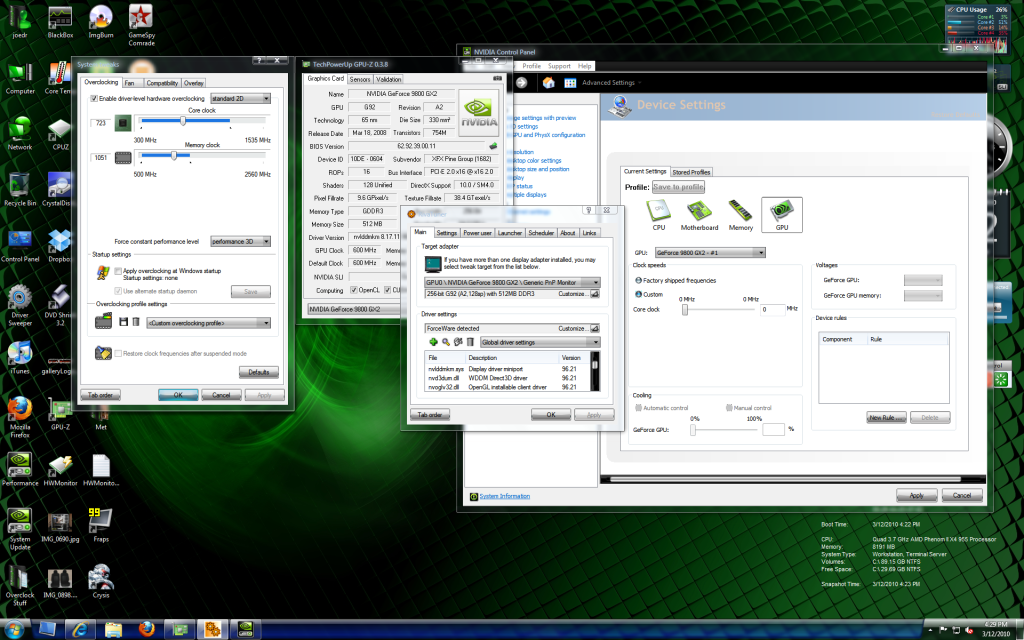
Task: Click Customize icon beside 256-bit G92 adapter line
Action: coord(594,294)
